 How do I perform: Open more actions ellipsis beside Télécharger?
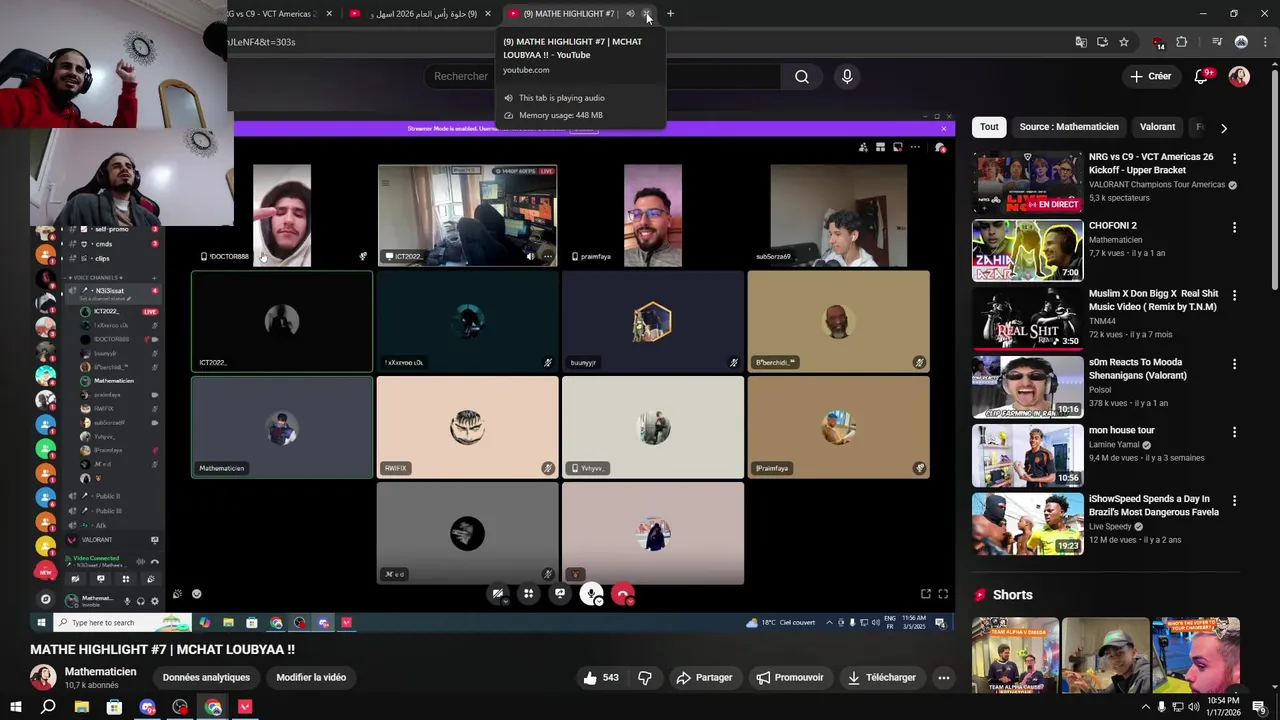(943, 678)
